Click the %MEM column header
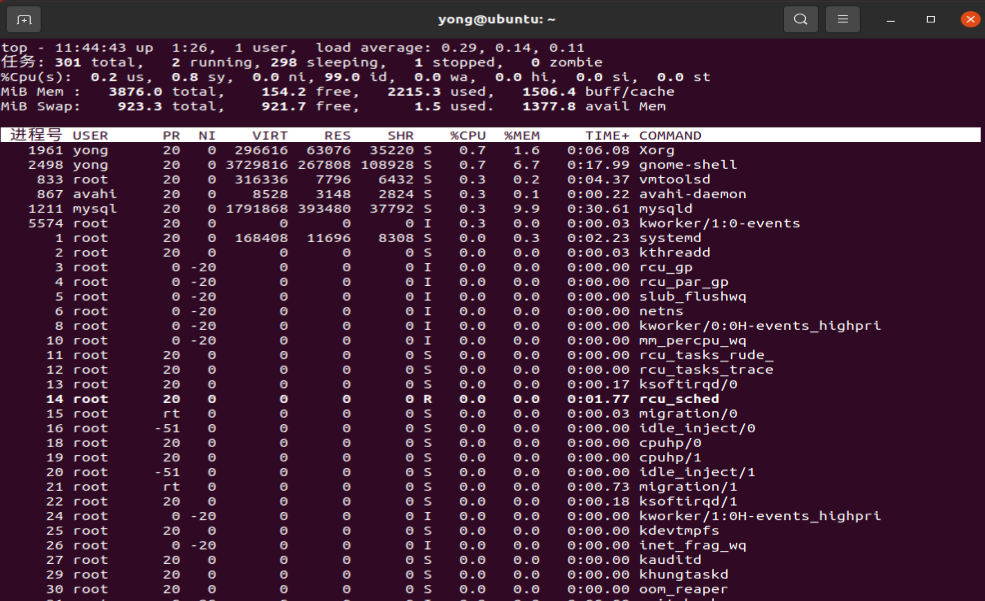985x601 pixels. coord(522,136)
